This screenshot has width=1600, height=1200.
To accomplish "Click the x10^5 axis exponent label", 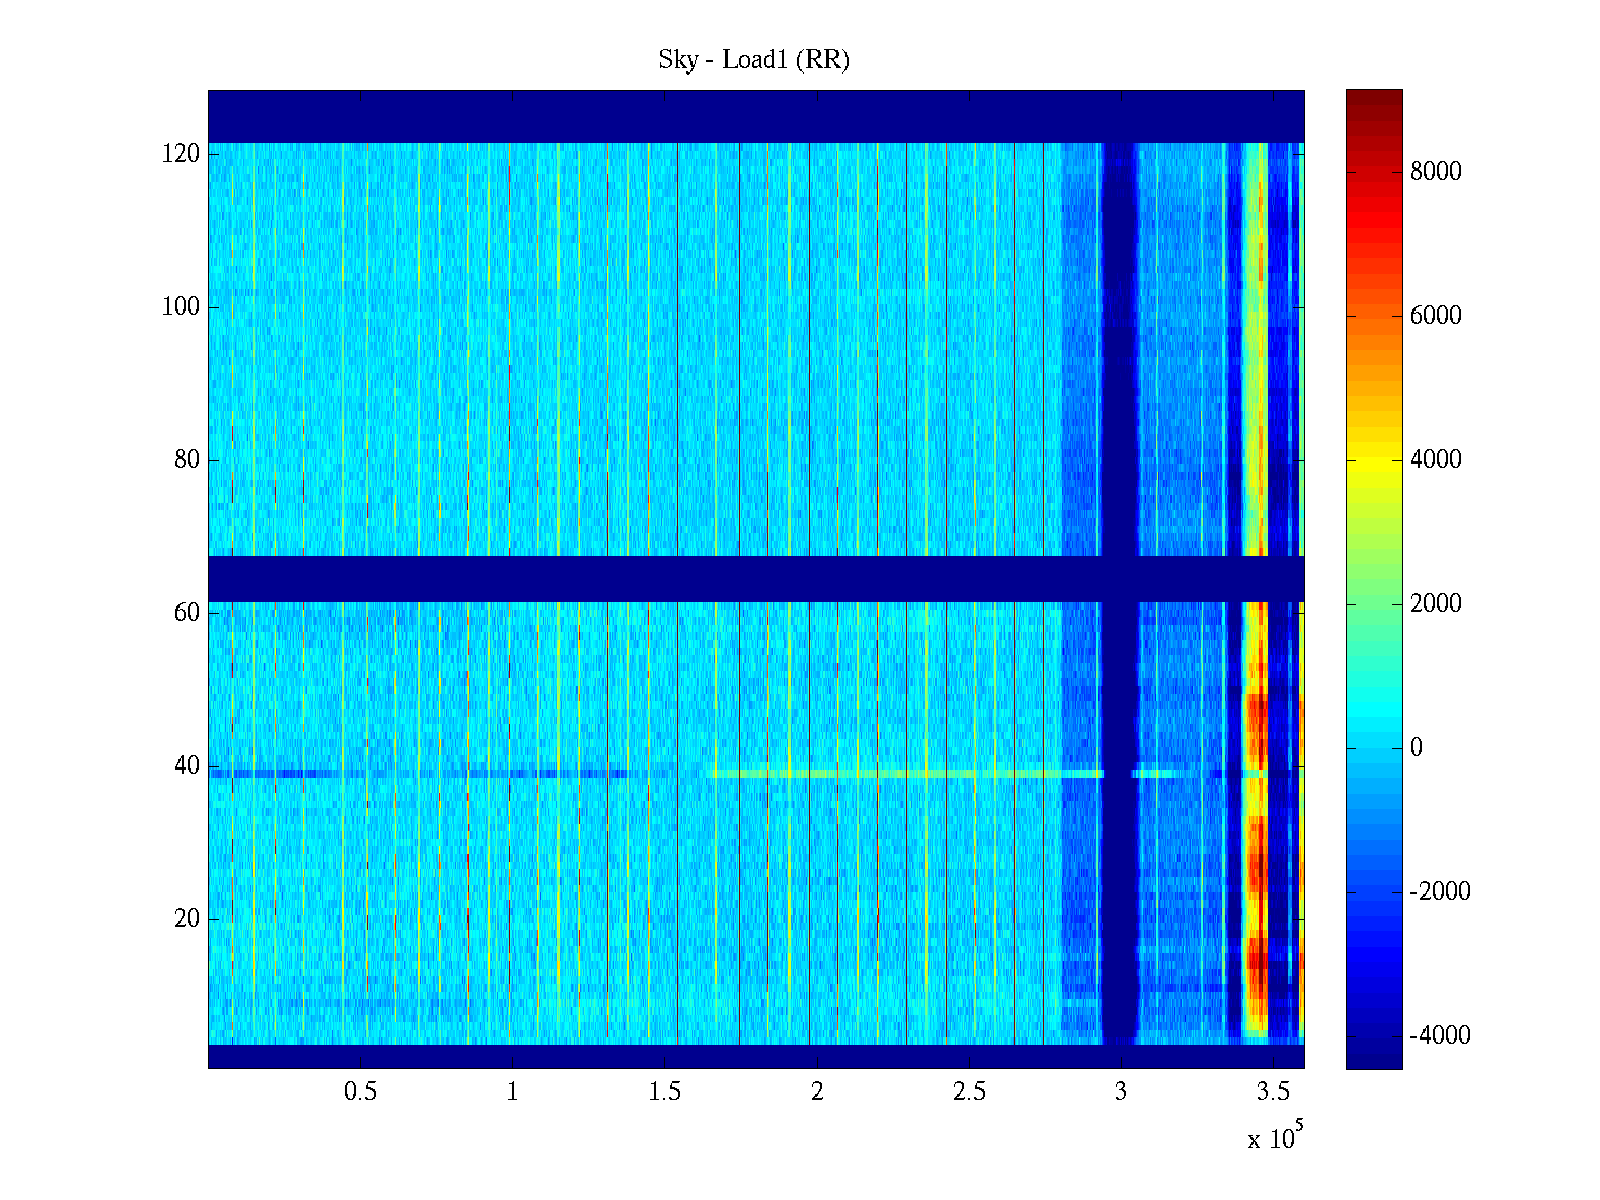I will (x=1275, y=1137).
